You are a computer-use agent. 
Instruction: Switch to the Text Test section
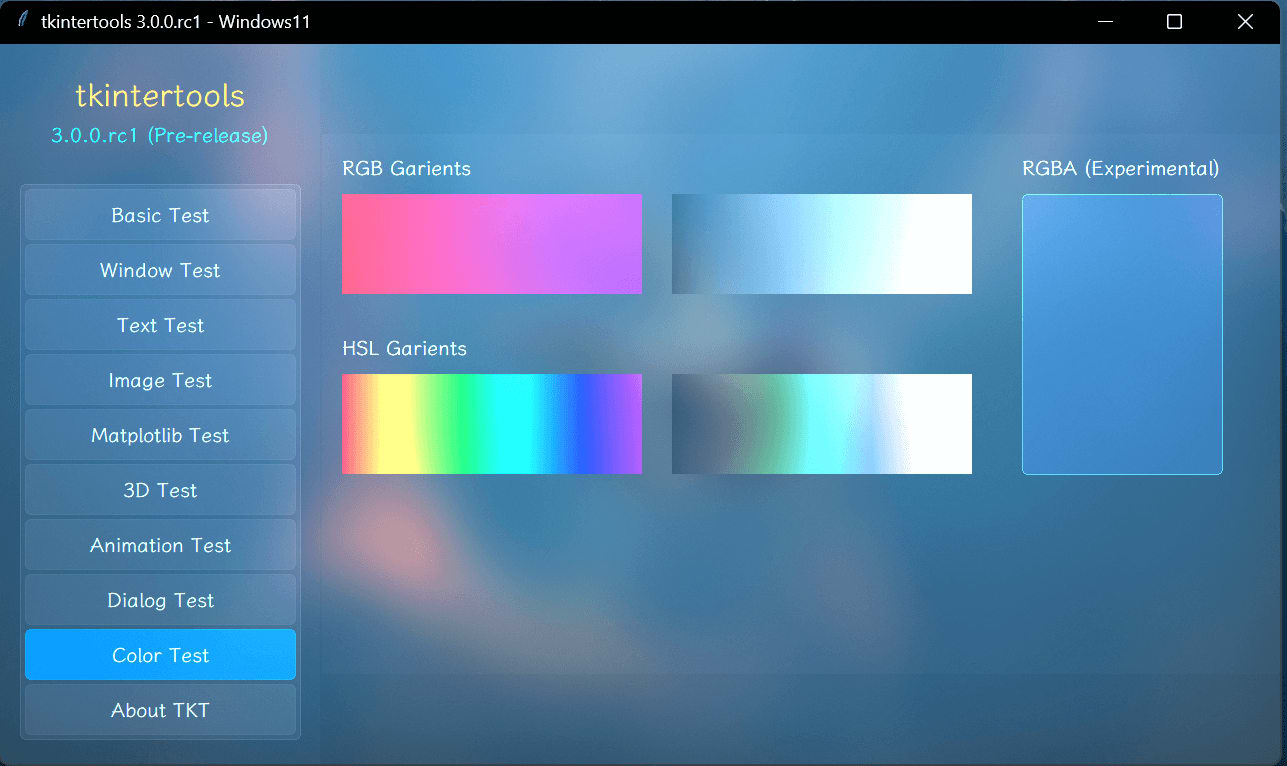click(x=160, y=325)
